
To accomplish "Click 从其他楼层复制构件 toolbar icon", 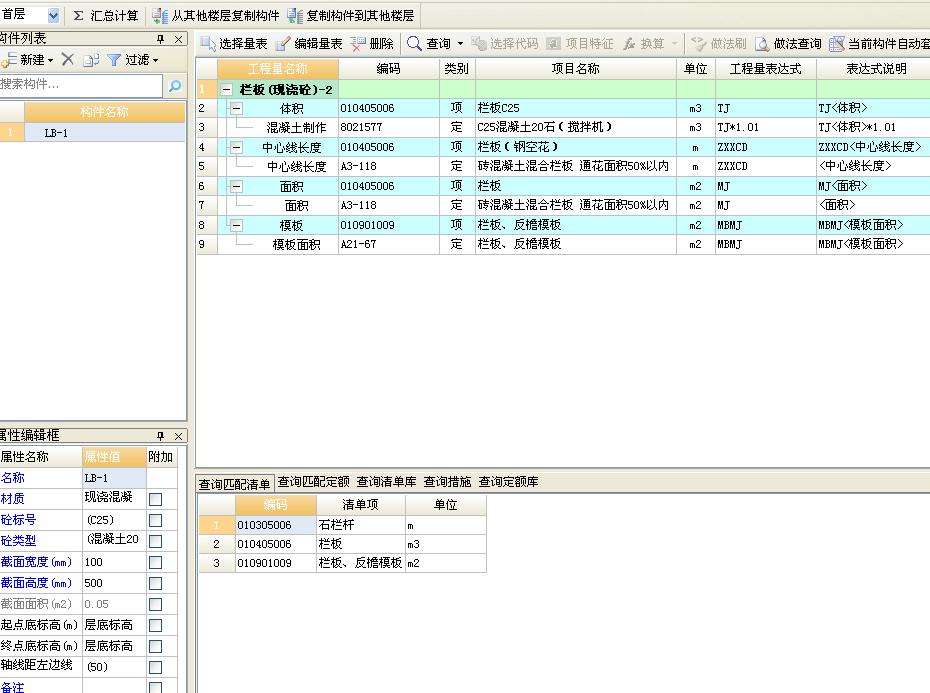I will (x=160, y=16).
